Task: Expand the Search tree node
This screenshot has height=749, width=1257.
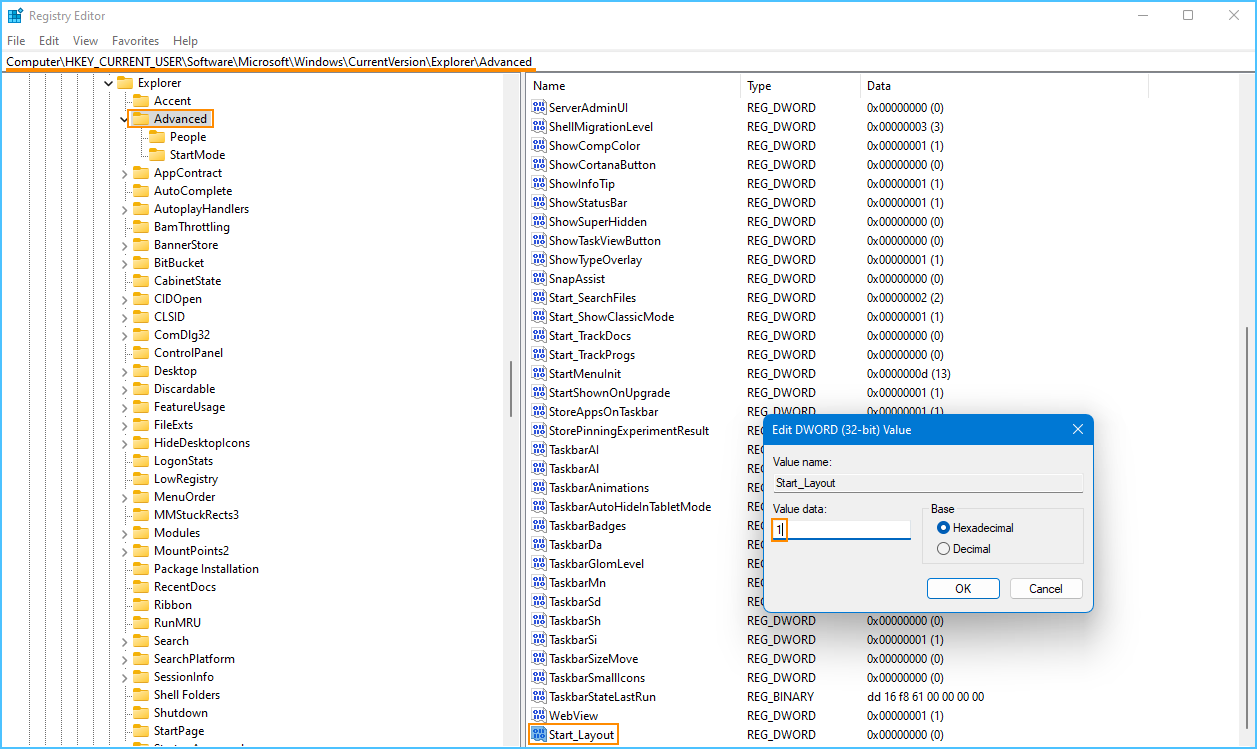Action: (124, 641)
